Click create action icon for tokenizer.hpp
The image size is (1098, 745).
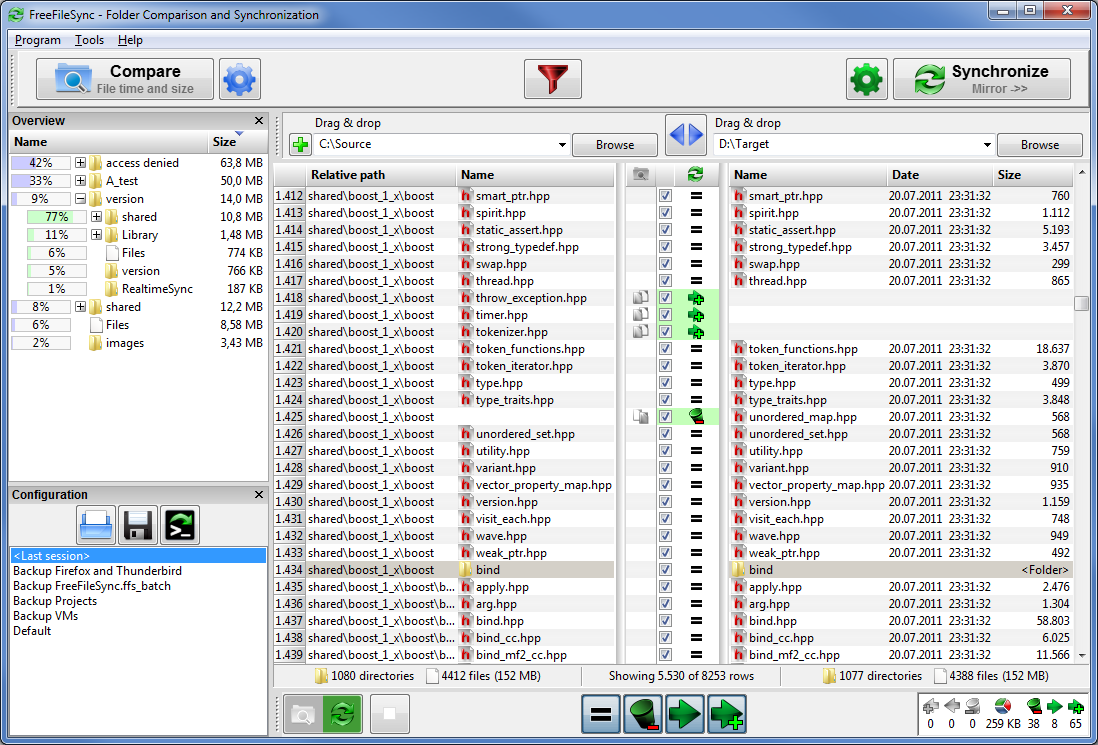click(696, 332)
